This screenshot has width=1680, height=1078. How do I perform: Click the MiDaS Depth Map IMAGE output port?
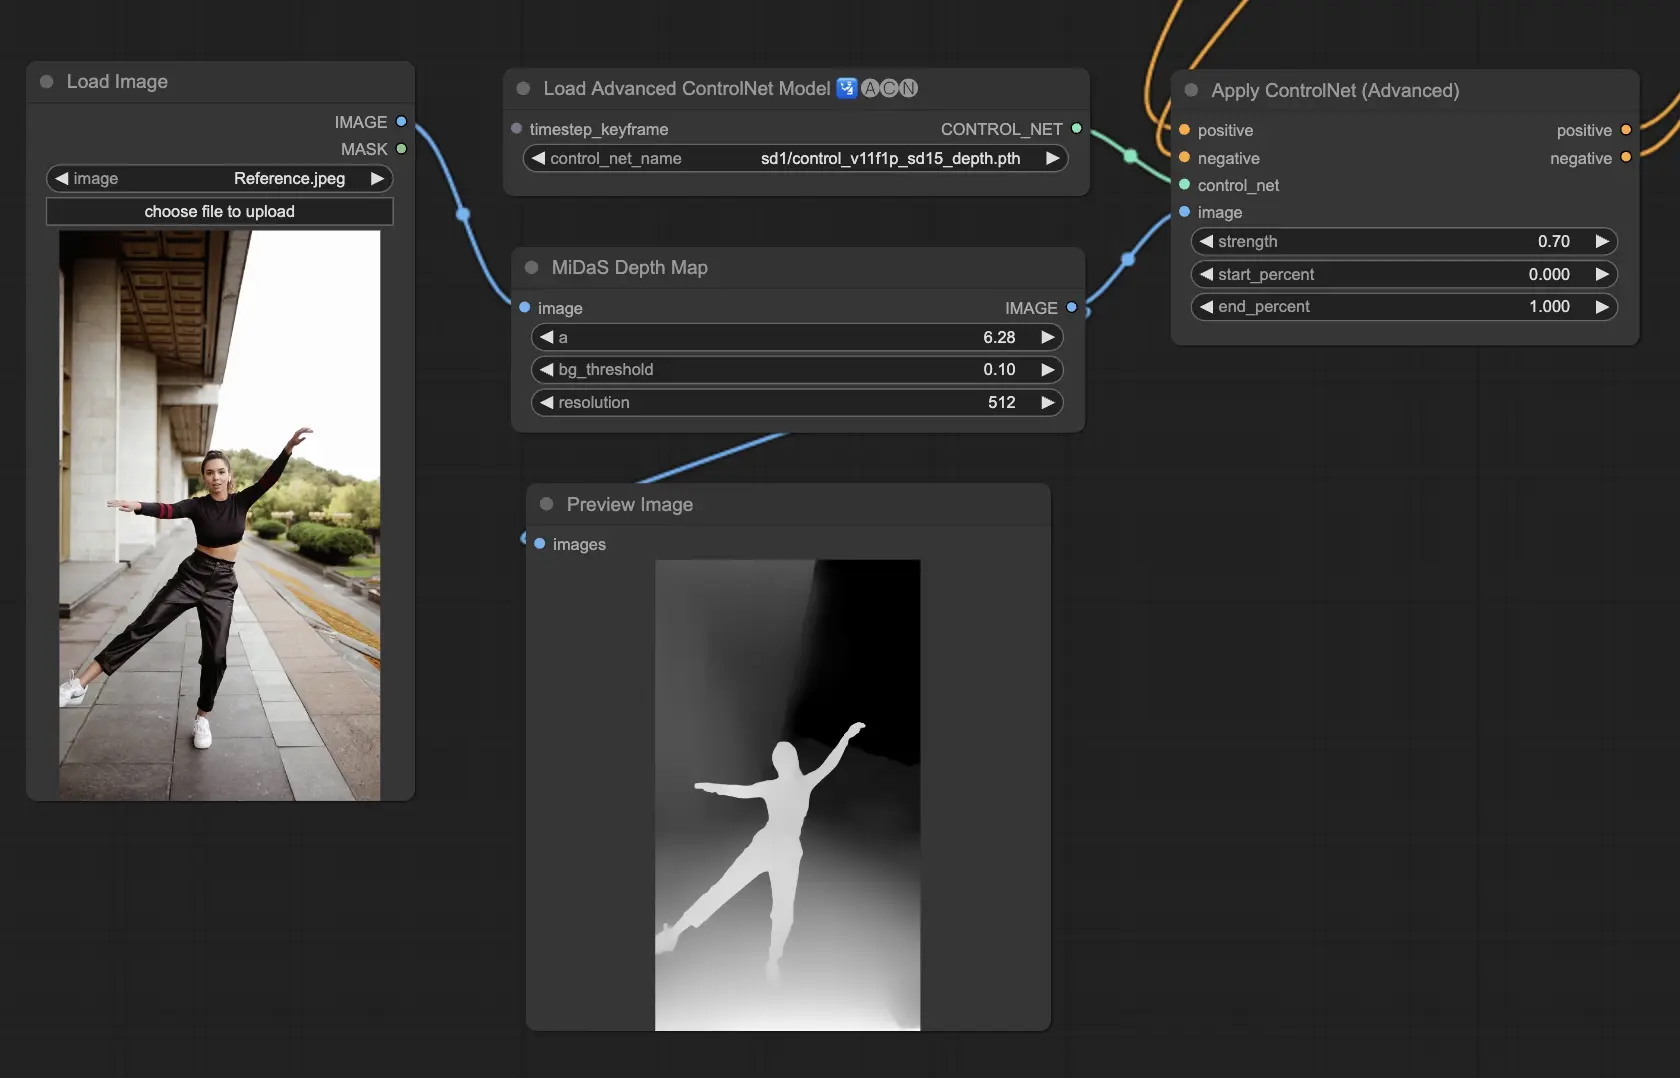tap(1071, 308)
